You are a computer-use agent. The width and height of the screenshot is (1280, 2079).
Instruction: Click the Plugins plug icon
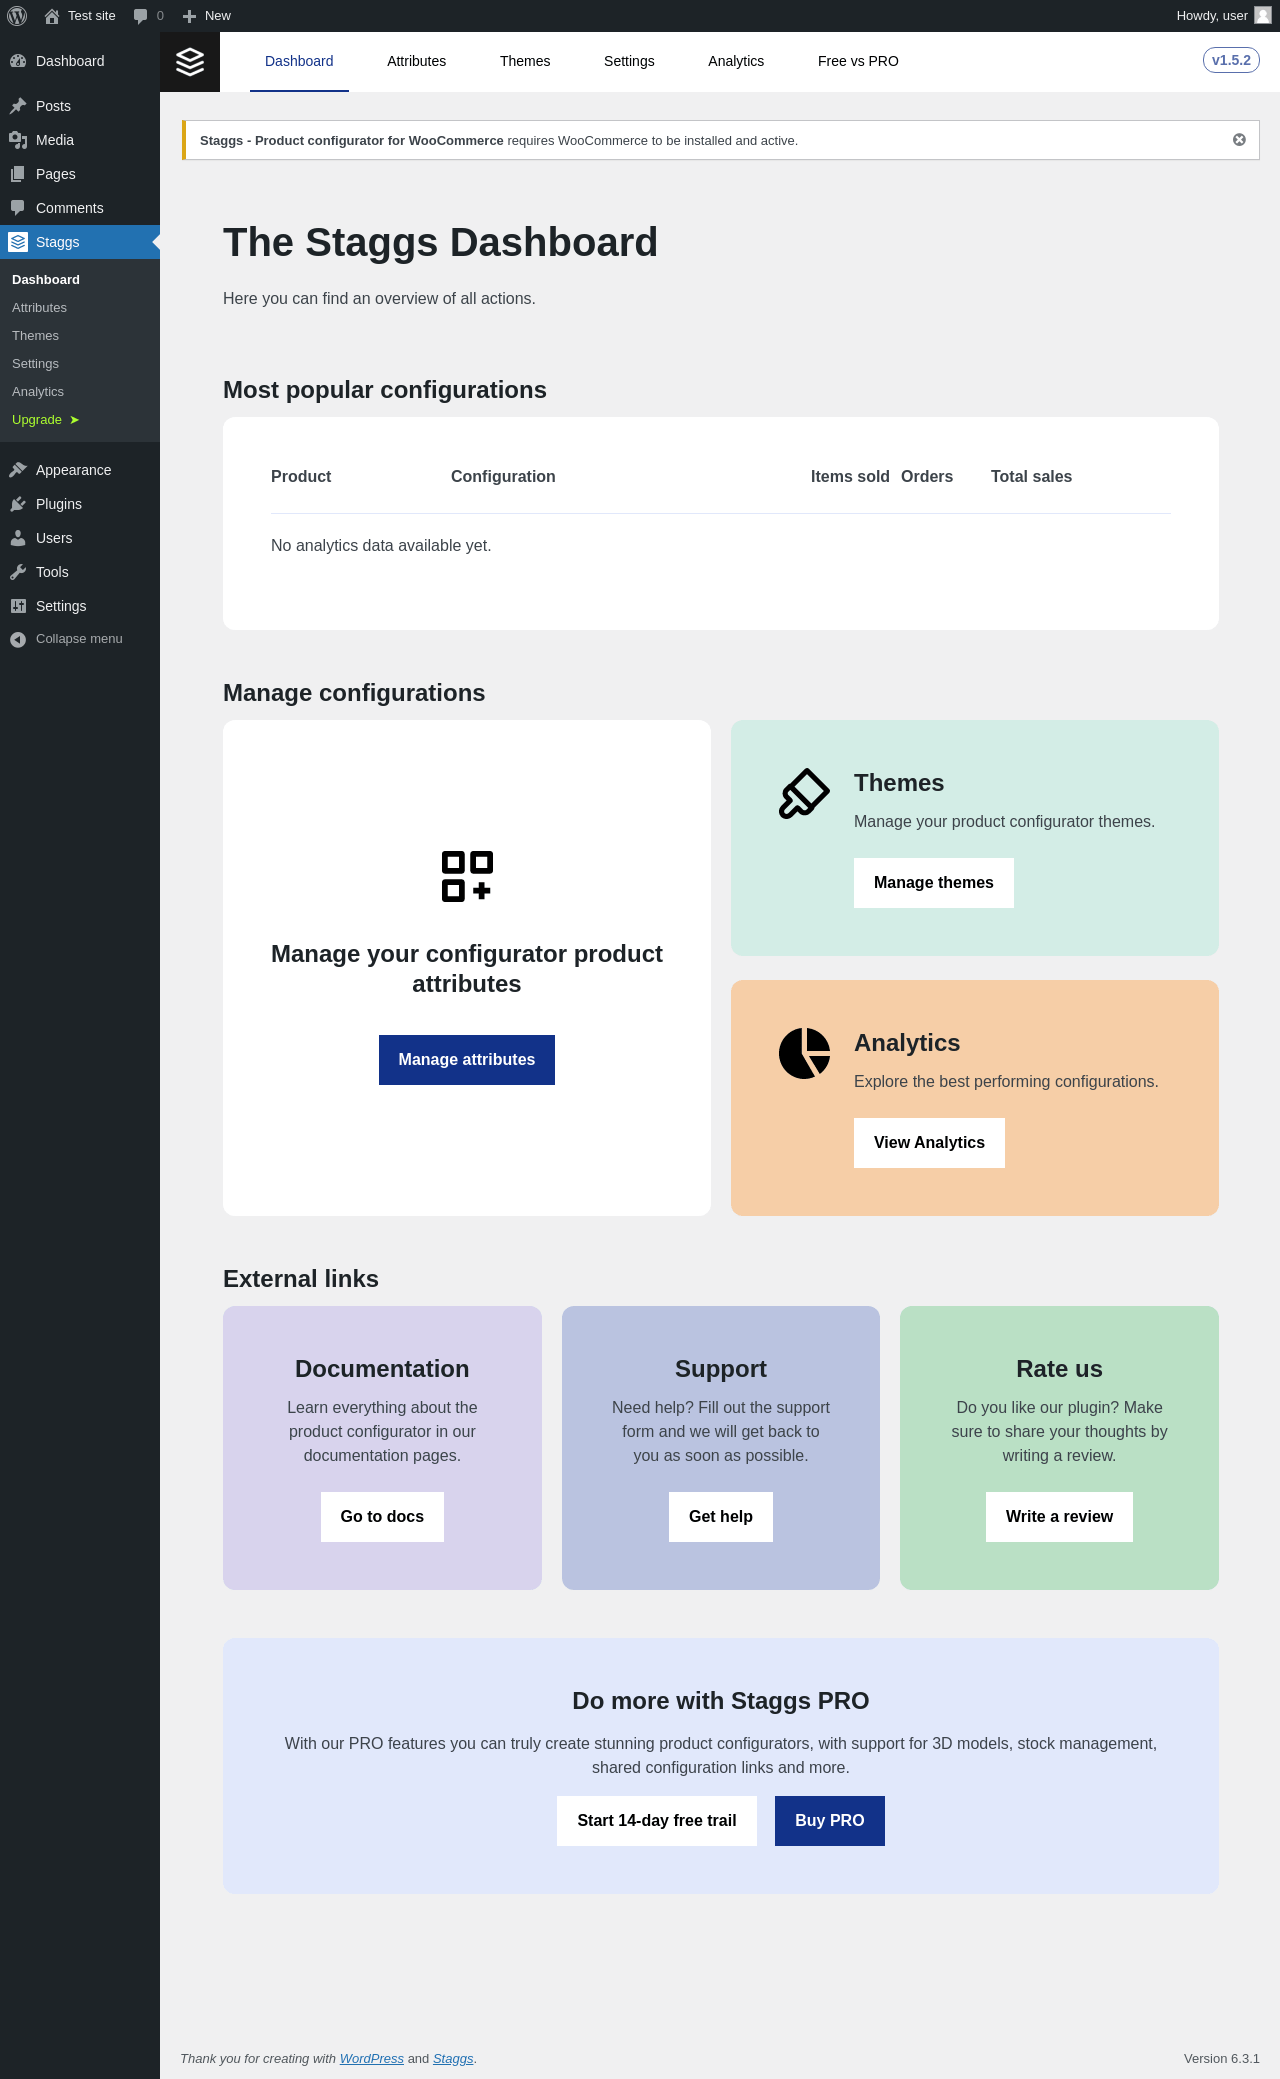tap(18, 504)
